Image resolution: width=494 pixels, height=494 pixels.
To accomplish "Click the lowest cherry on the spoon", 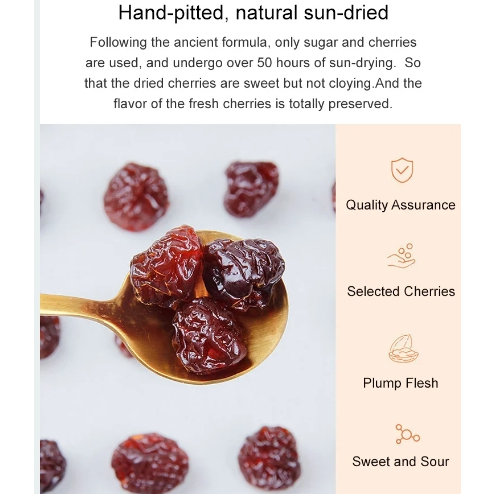I will 209,336.
